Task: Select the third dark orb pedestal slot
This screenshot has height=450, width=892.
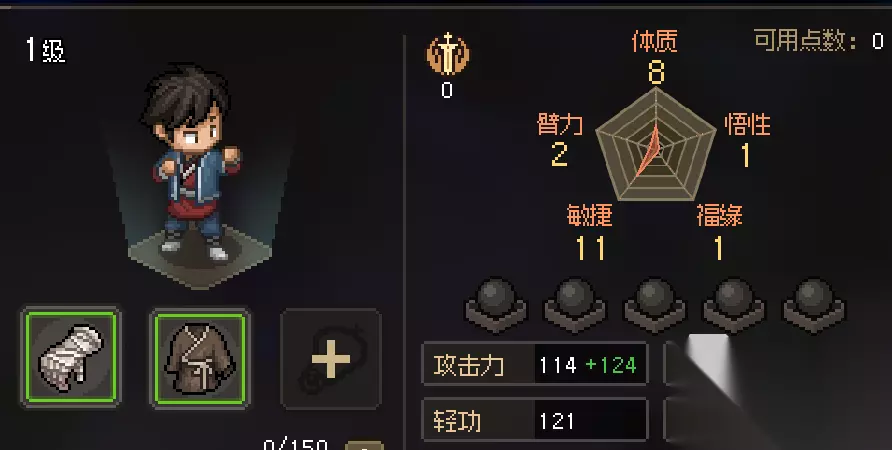Action: [655, 305]
